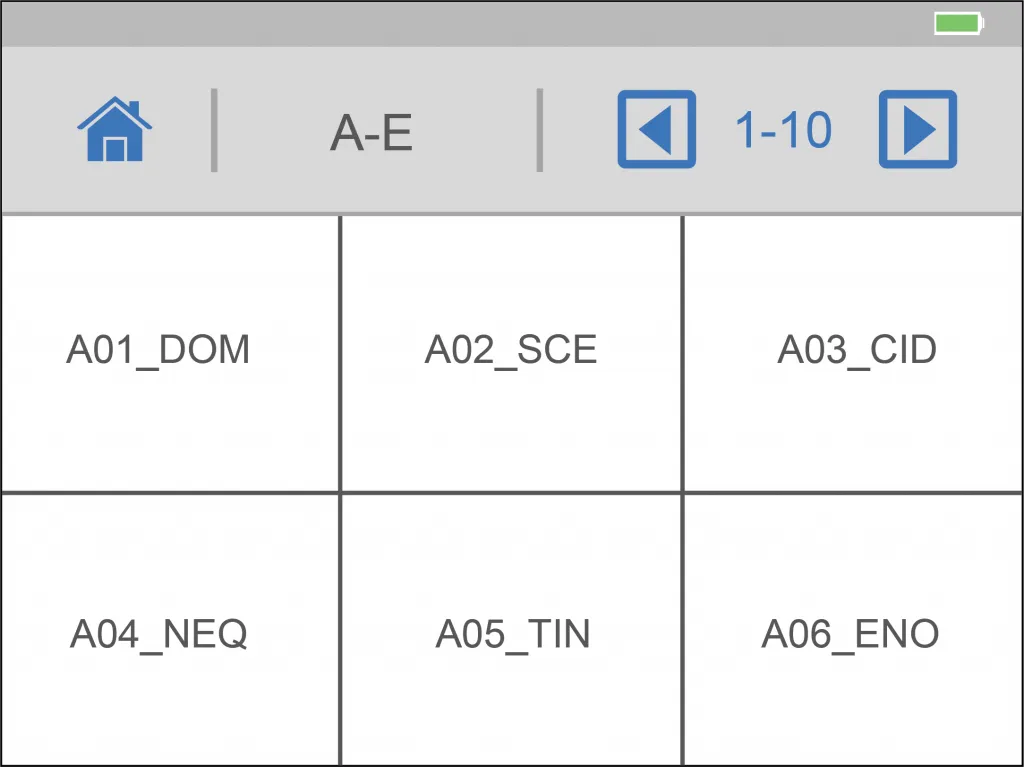Go to the home screen
Image resolution: width=1024 pixels, height=767 pixels.
click(x=114, y=129)
